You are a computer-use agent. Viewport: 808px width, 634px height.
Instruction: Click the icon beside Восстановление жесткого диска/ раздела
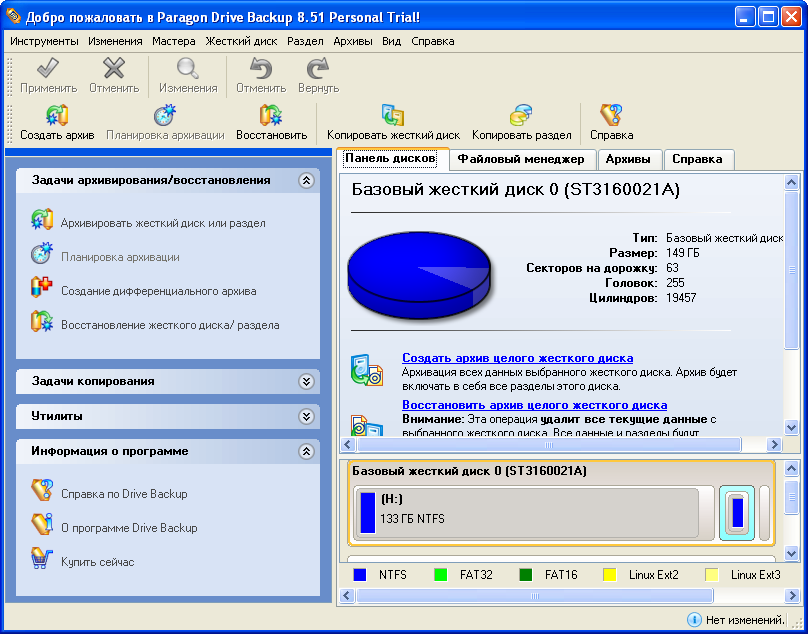(x=42, y=322)
